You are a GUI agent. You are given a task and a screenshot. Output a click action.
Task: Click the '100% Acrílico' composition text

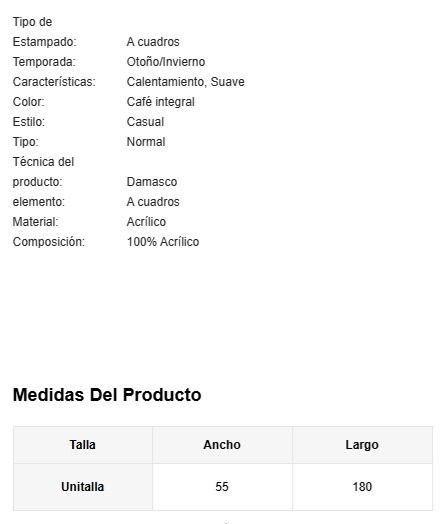tap(163, 242)
